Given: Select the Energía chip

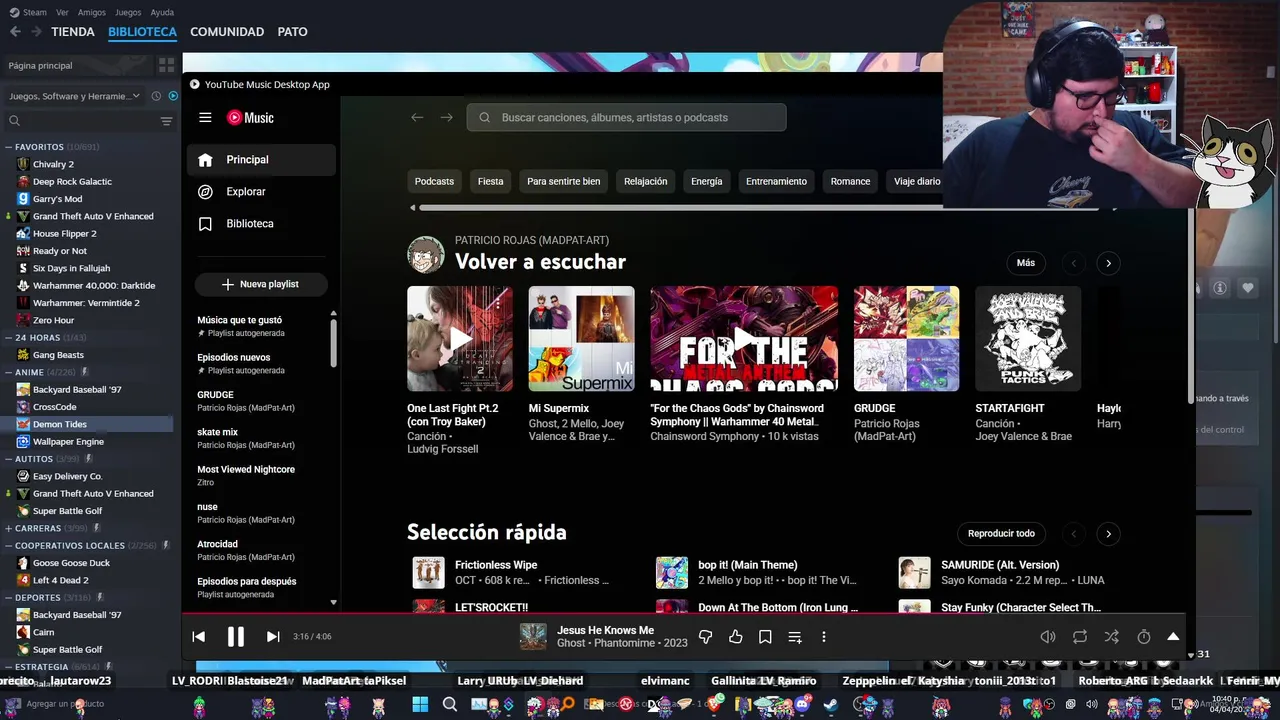Looking at the screenshot, I should pos(706,181).
